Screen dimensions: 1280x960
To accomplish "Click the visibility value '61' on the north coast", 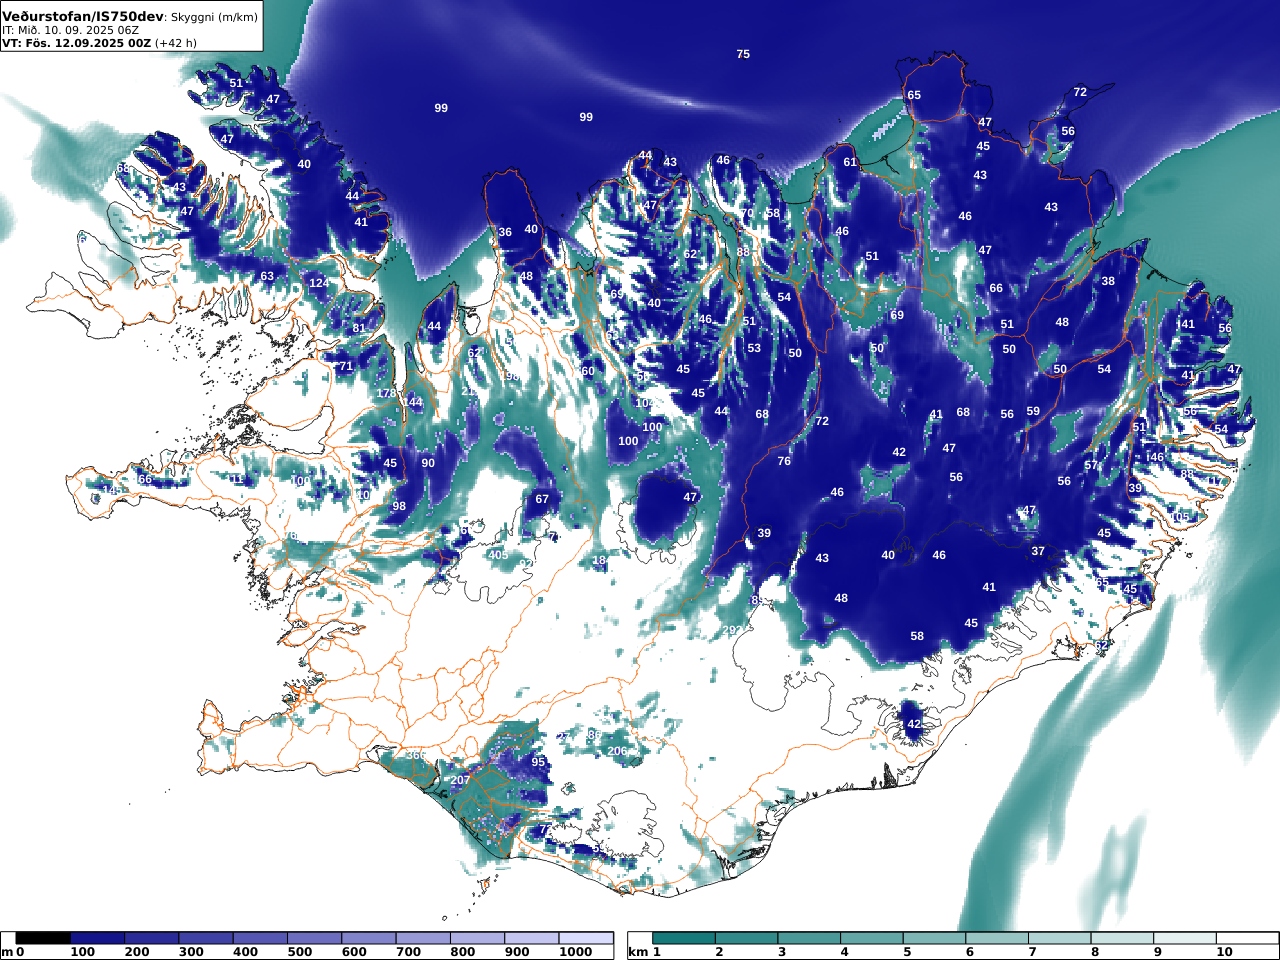I will [850, 162].
